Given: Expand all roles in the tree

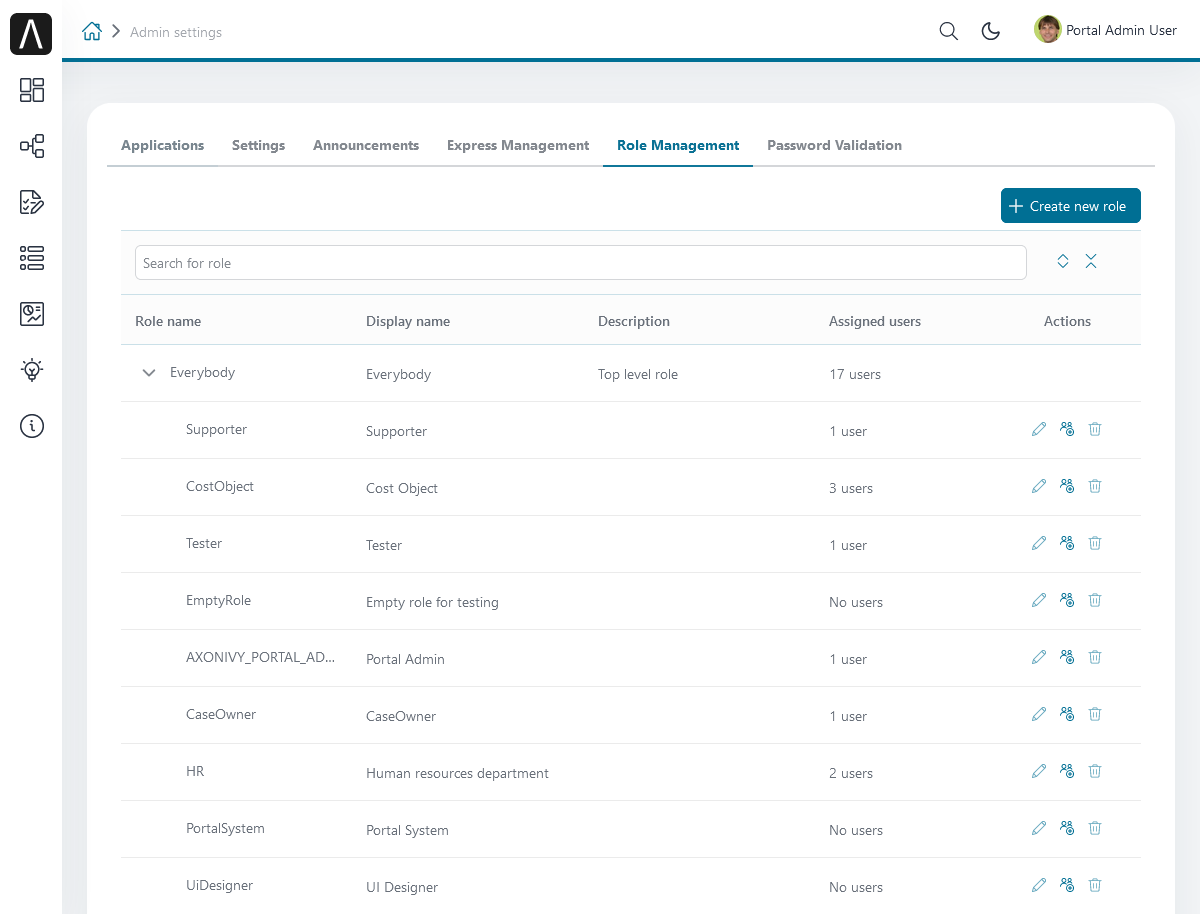Looking at the screenshot, I should pyautogui.click(x=1063, y=261).
